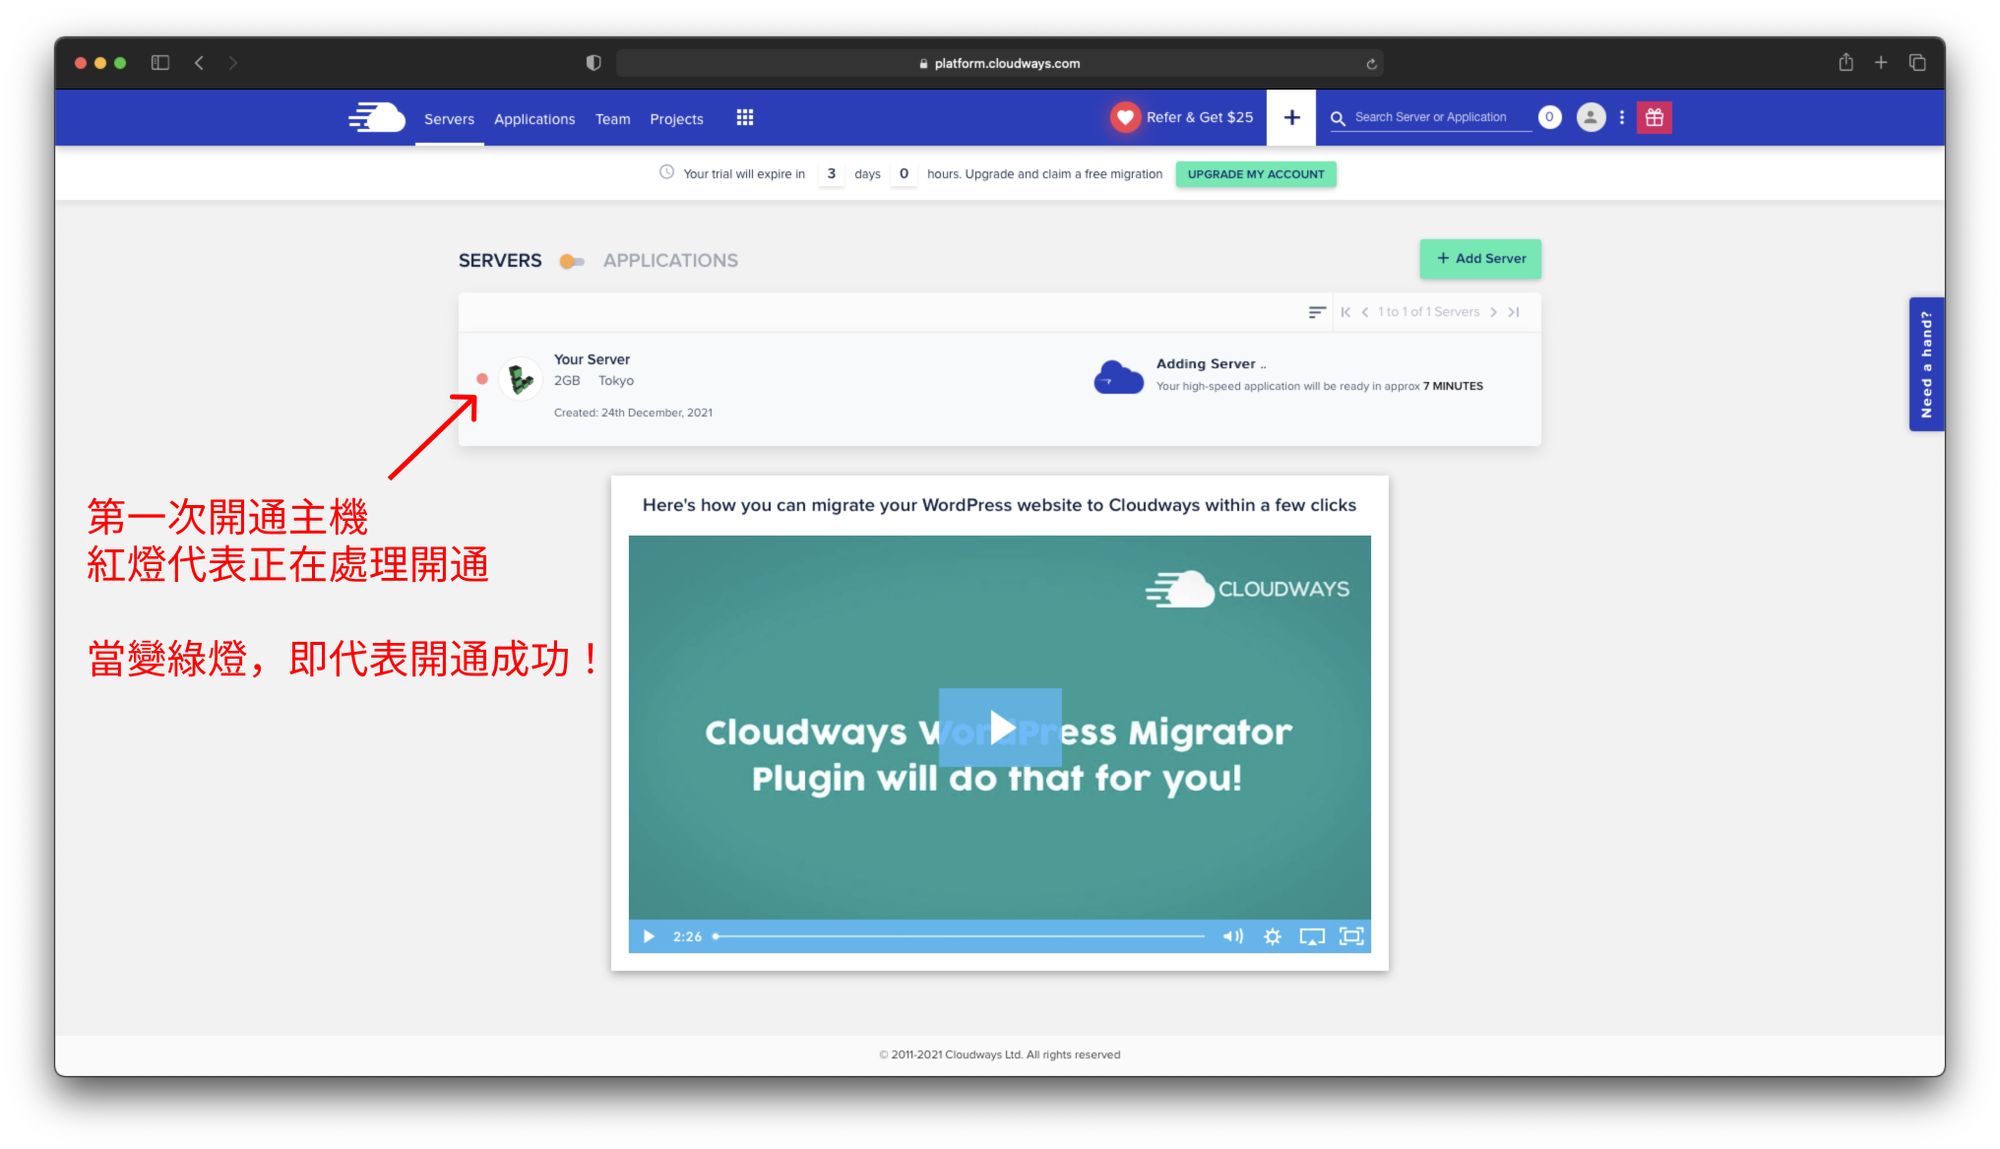Click the '2GB' server size text

point(567,381)
